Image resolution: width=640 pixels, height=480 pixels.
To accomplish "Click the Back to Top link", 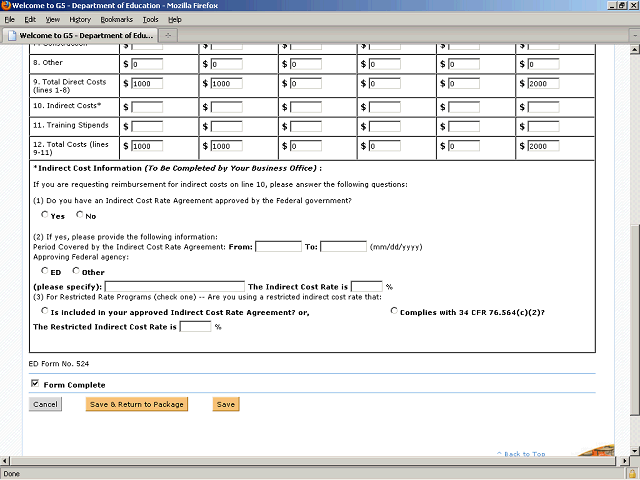I will coord(524,454).
